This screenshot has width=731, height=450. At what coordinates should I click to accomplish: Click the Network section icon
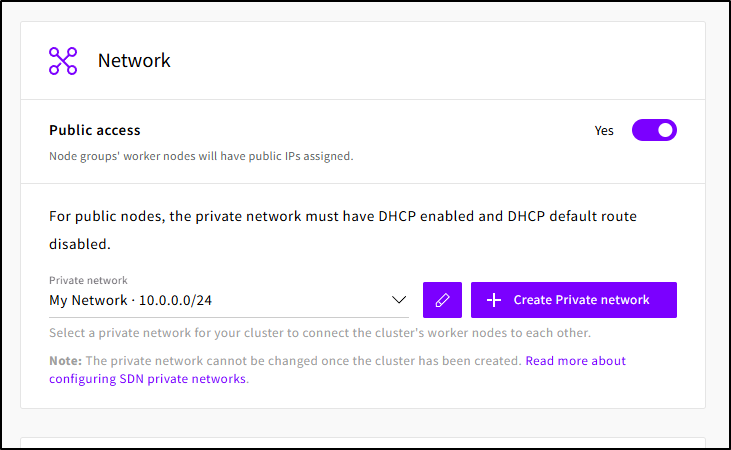(63, 60)
